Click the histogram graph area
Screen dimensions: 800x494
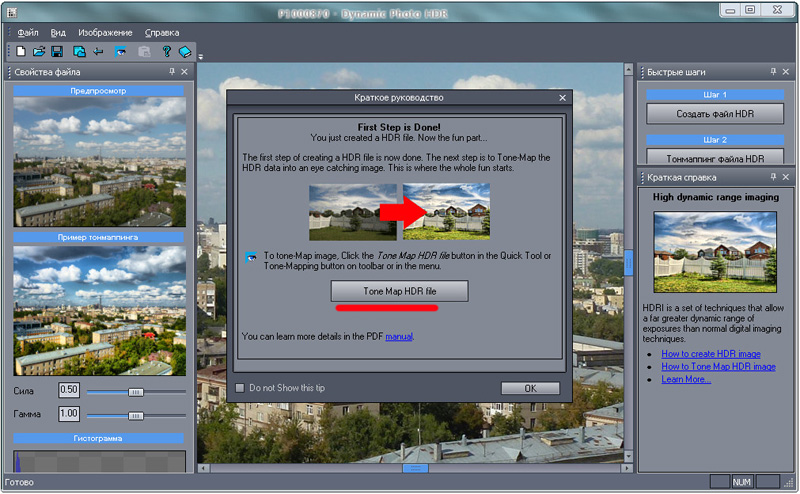99,461
